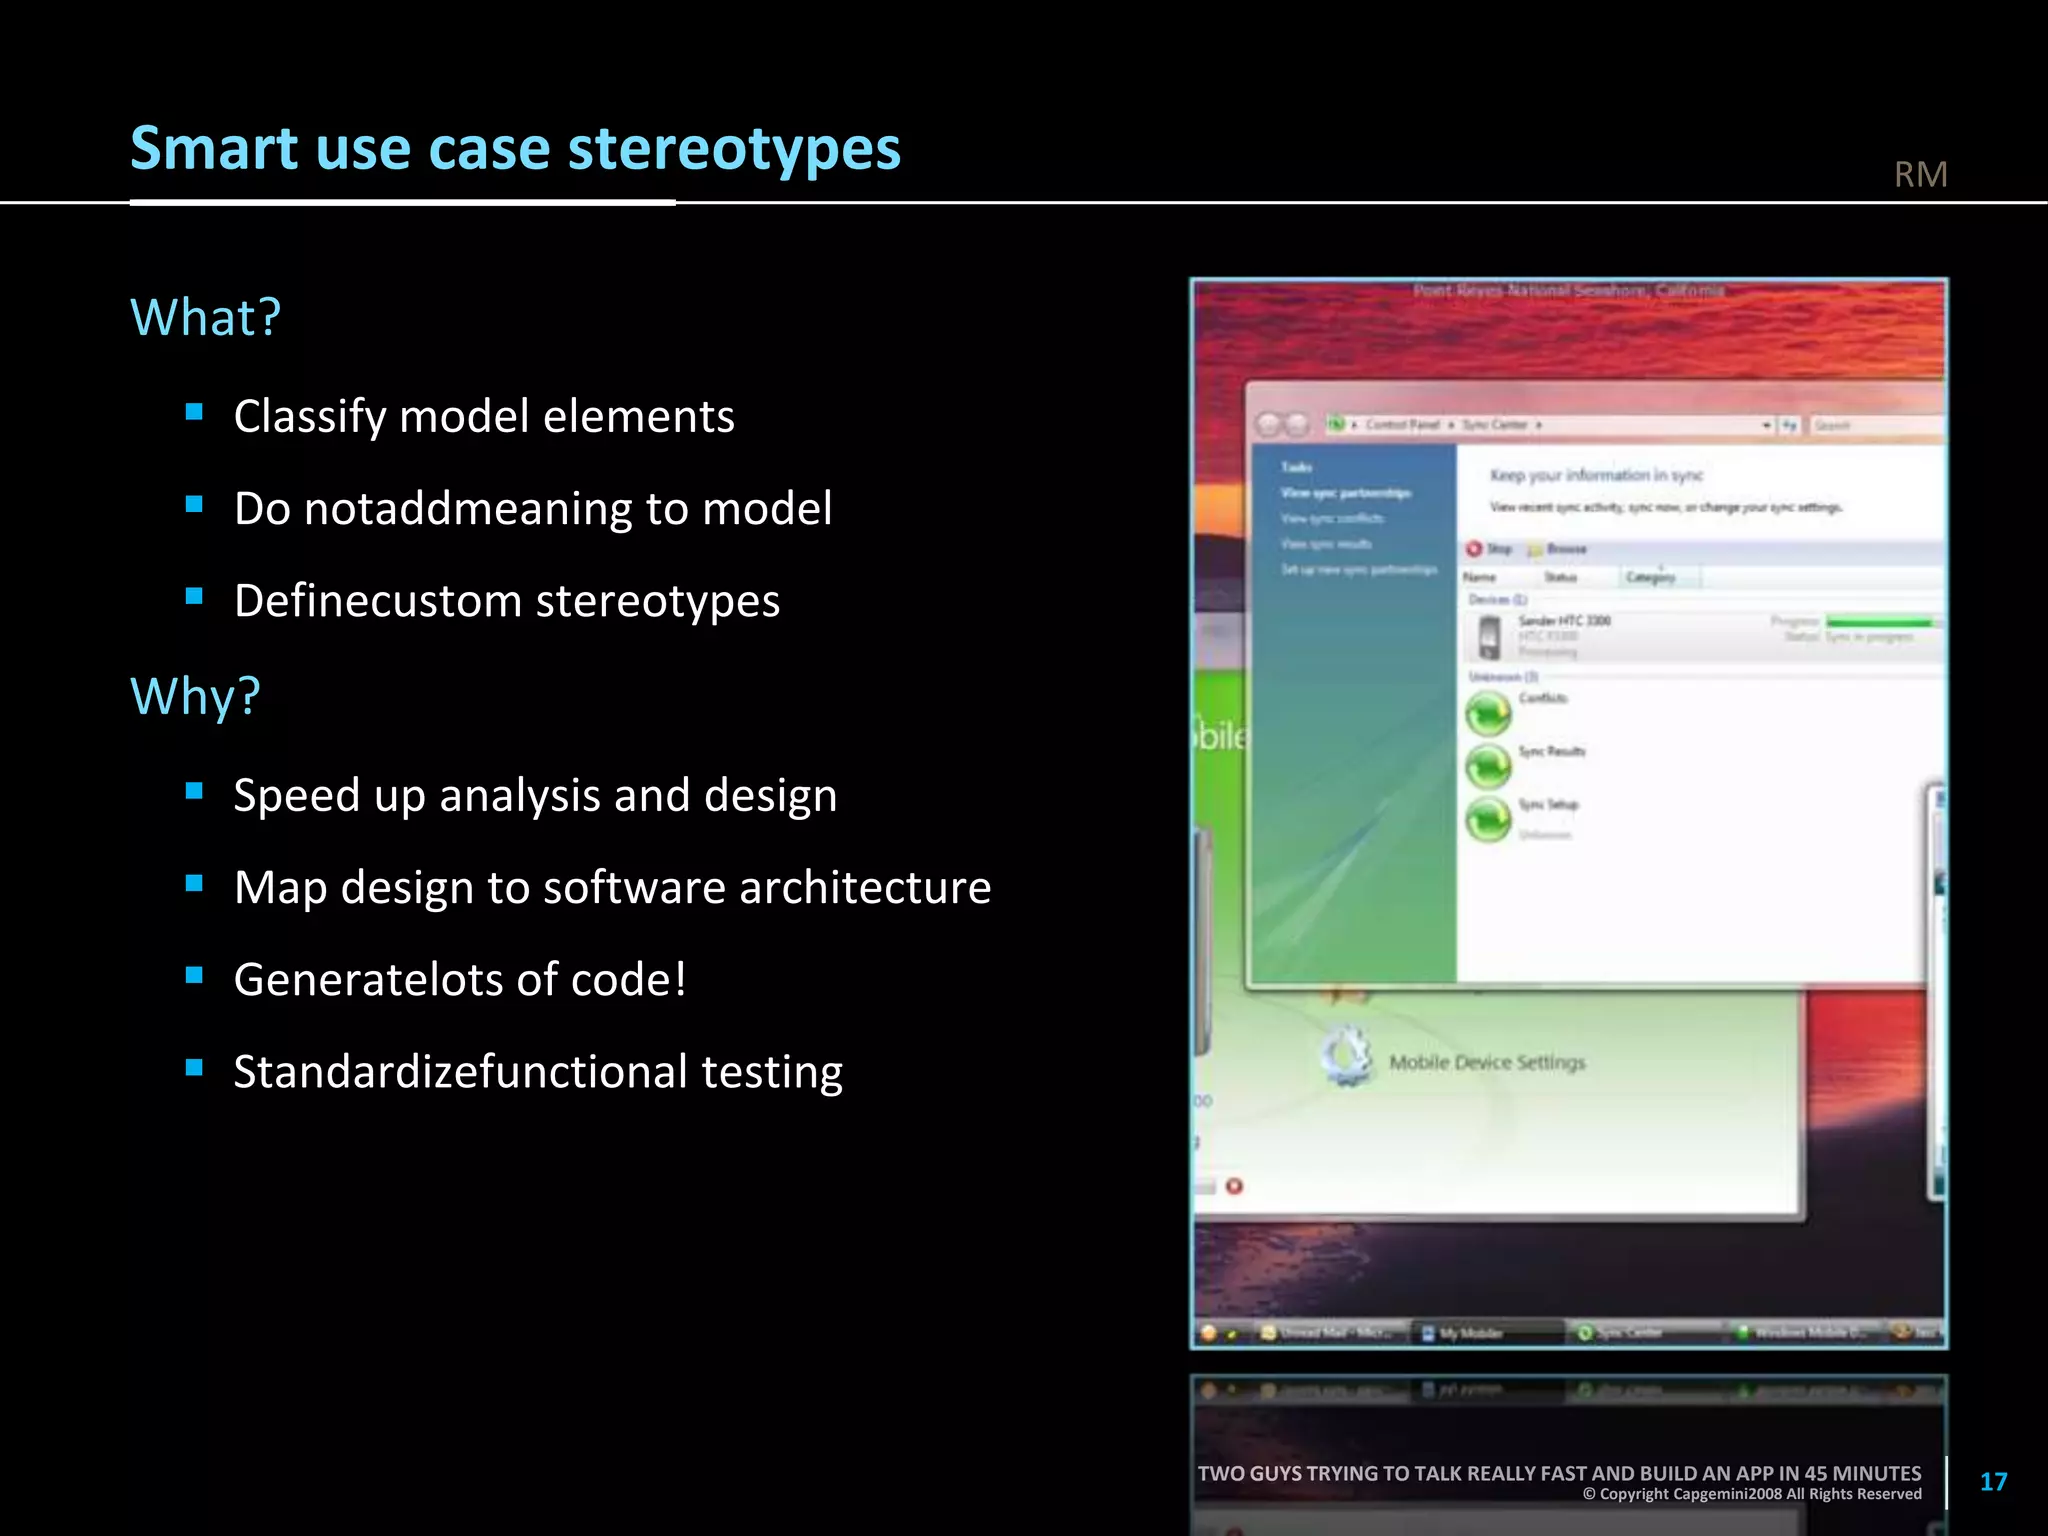Open the green Sync Setup icon
Screen dimensions: 2048x1536
pyautogui.click(x=1488, y=821)
